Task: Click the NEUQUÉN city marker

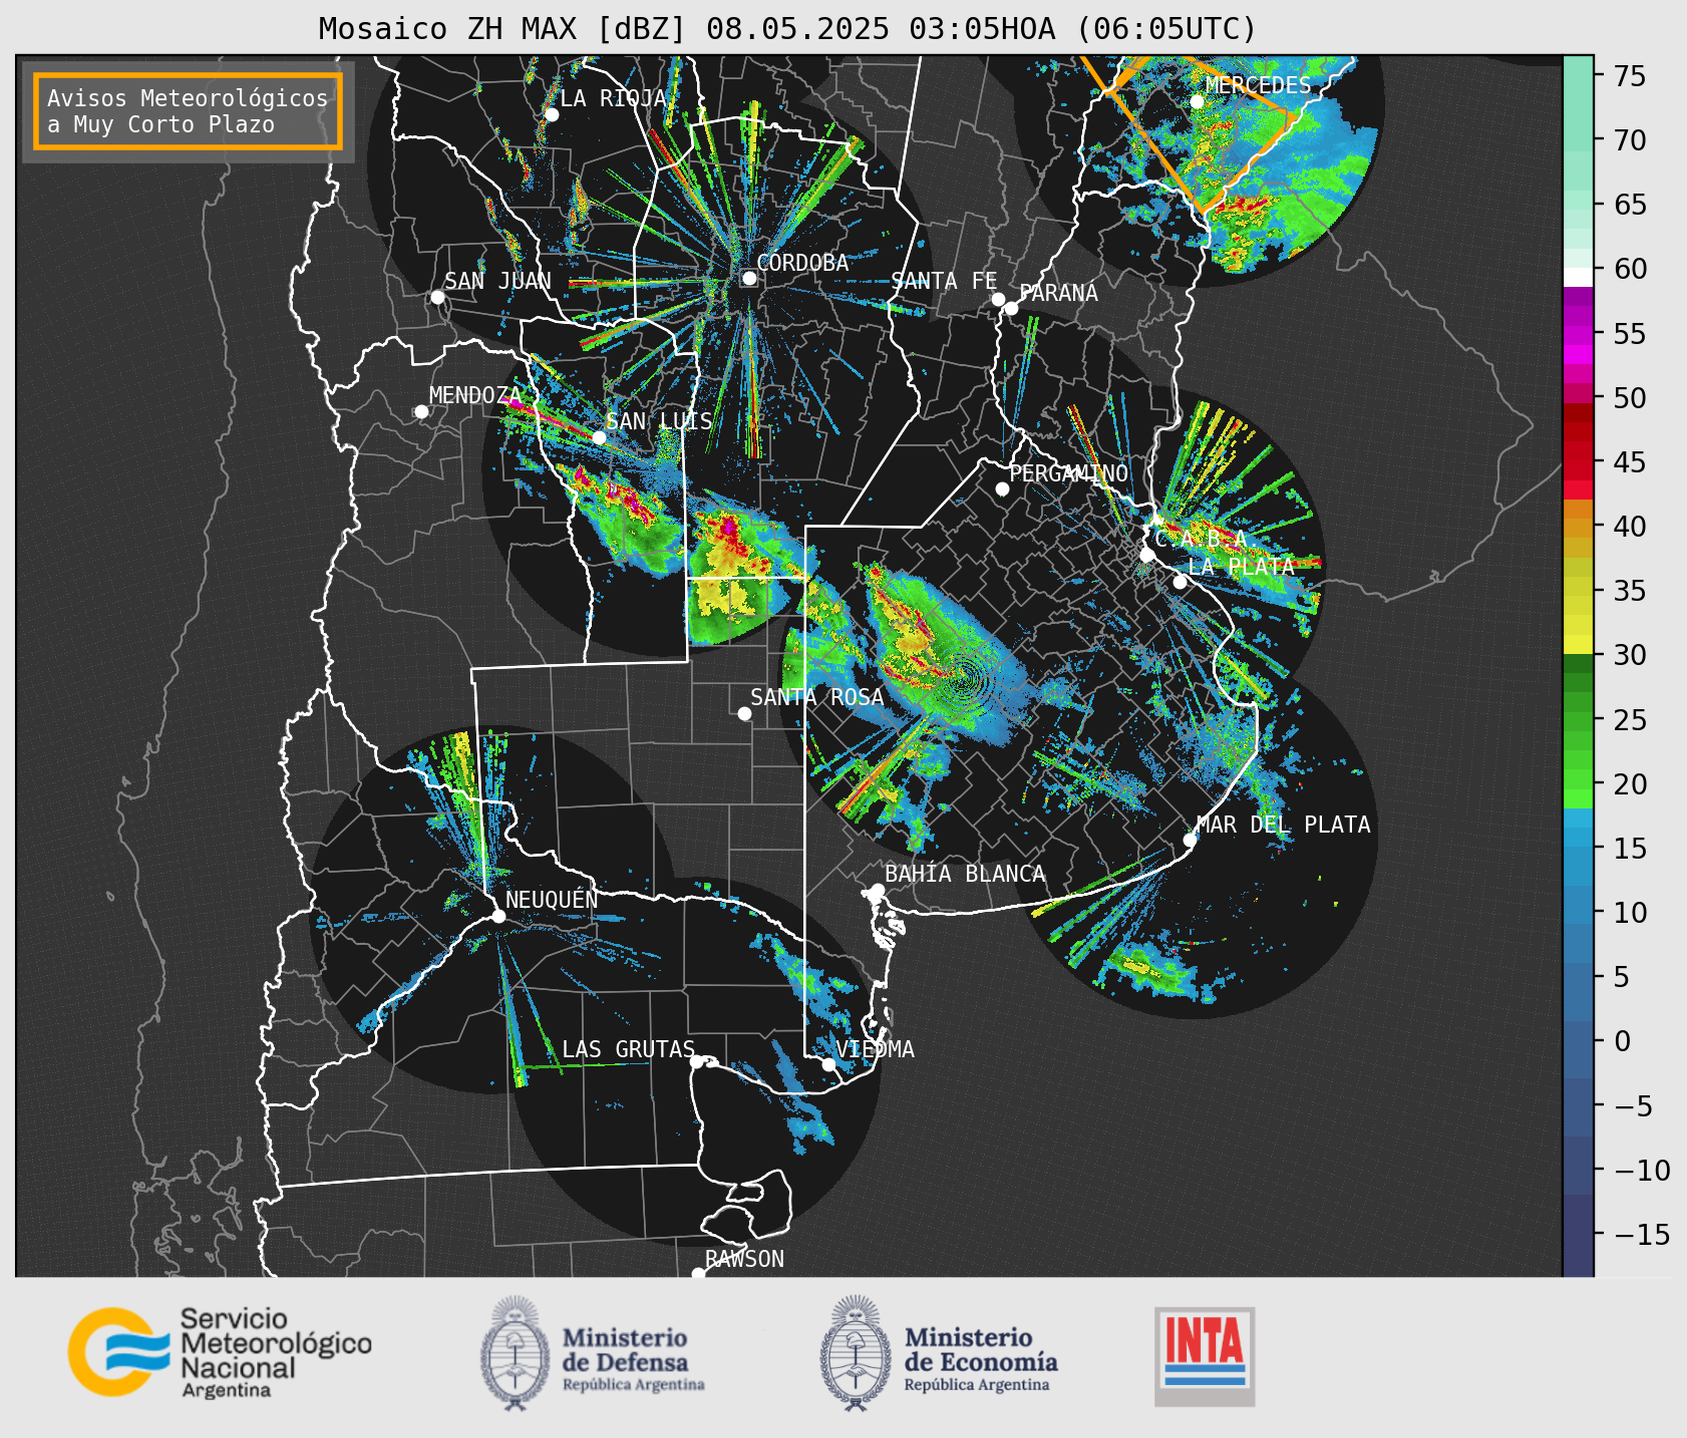Action: click(499, 916)
